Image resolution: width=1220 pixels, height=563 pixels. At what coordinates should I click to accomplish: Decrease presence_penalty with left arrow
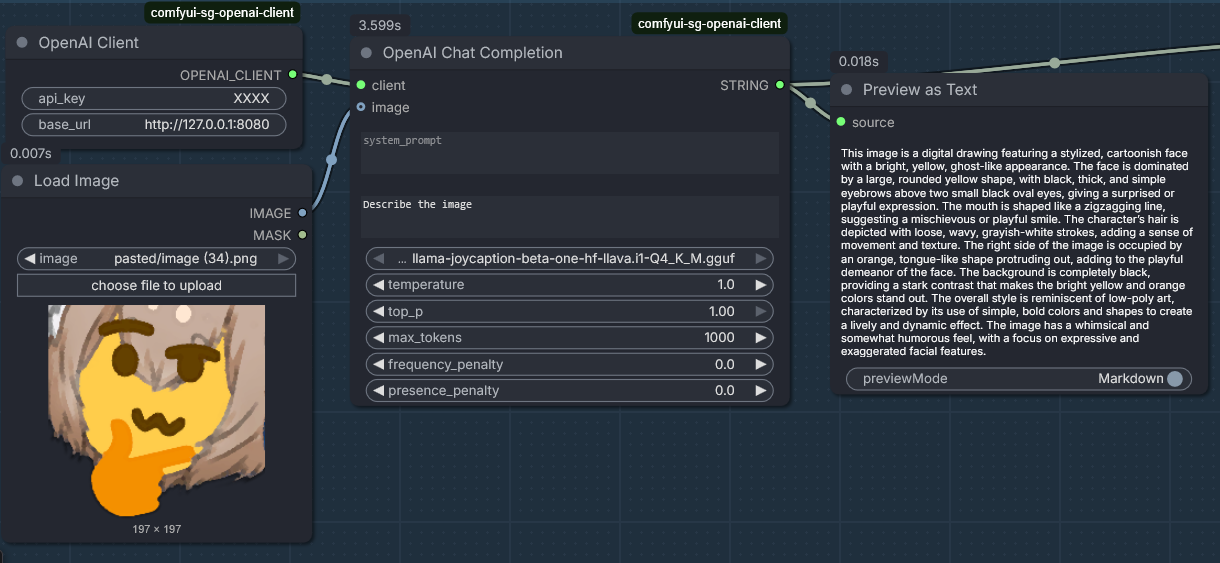click(379, 390)
